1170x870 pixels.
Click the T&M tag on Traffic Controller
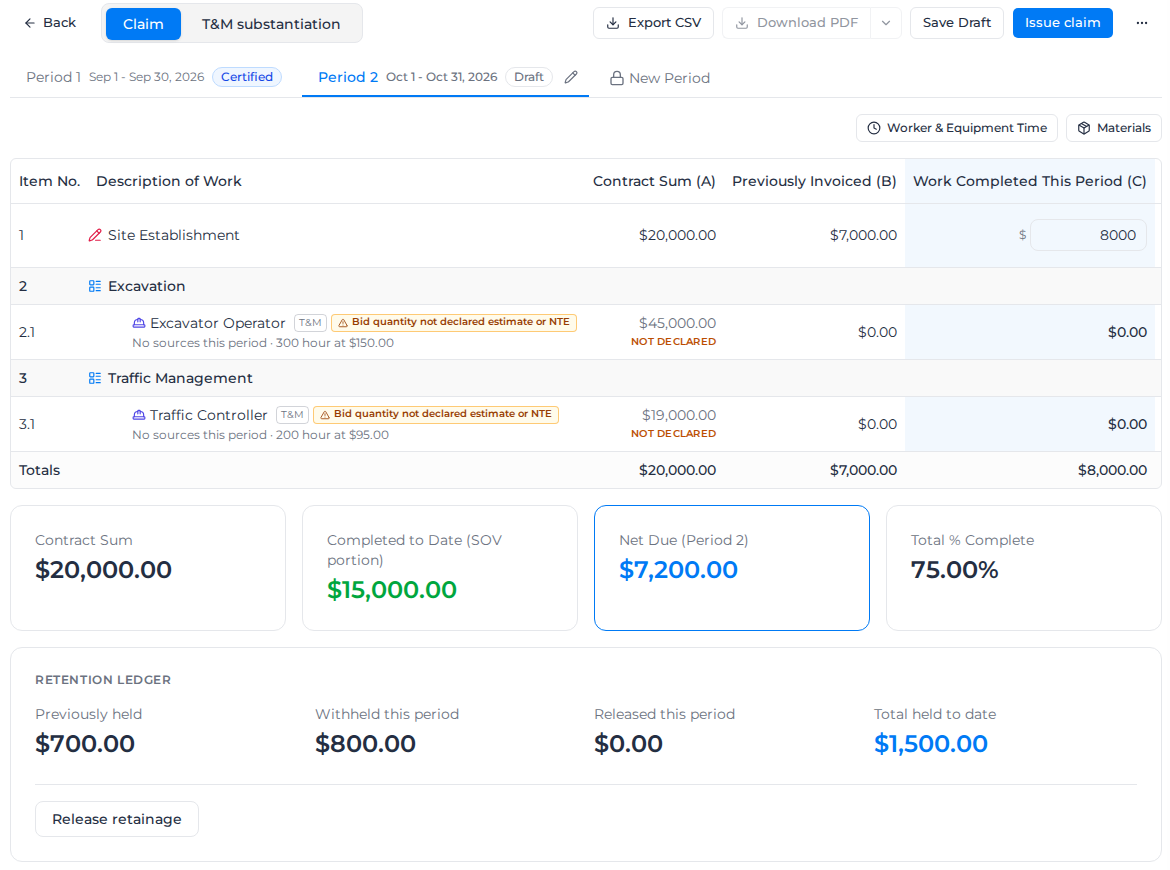click(292, 414)
